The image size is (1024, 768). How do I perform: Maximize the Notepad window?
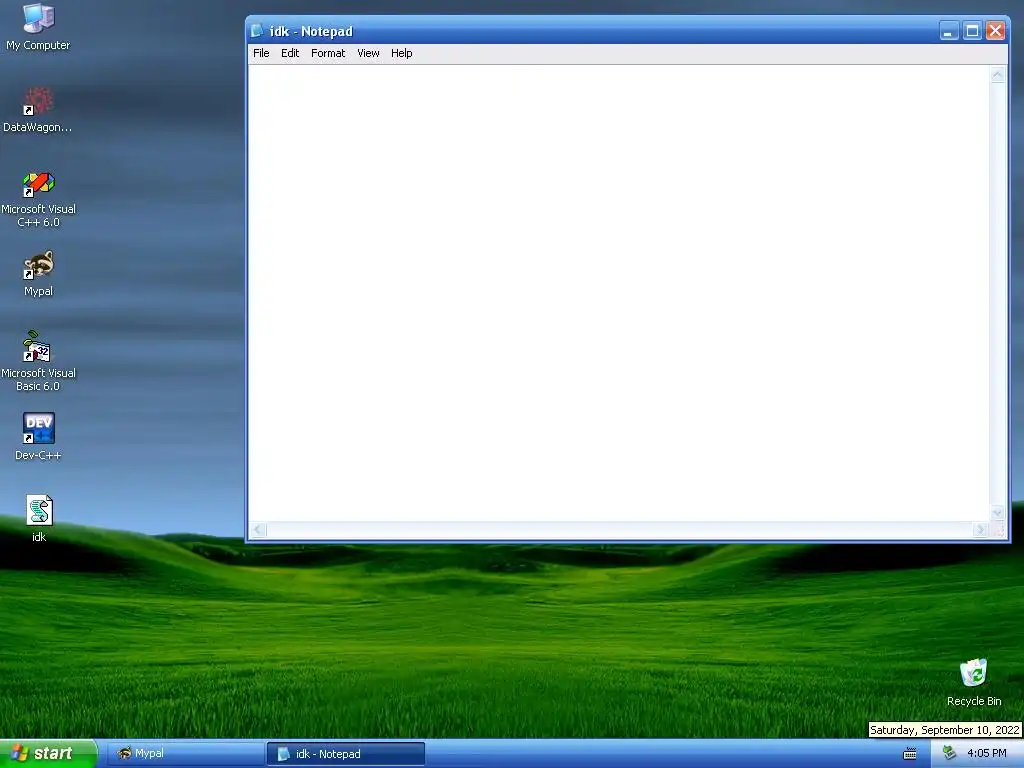972,31
